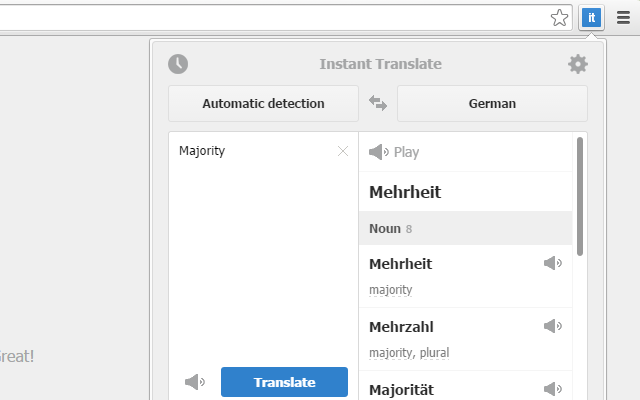This screenshot has width=640, height=400.
Task: Open the Chrome hamburger menu
Action: click(x=623, y=17)
